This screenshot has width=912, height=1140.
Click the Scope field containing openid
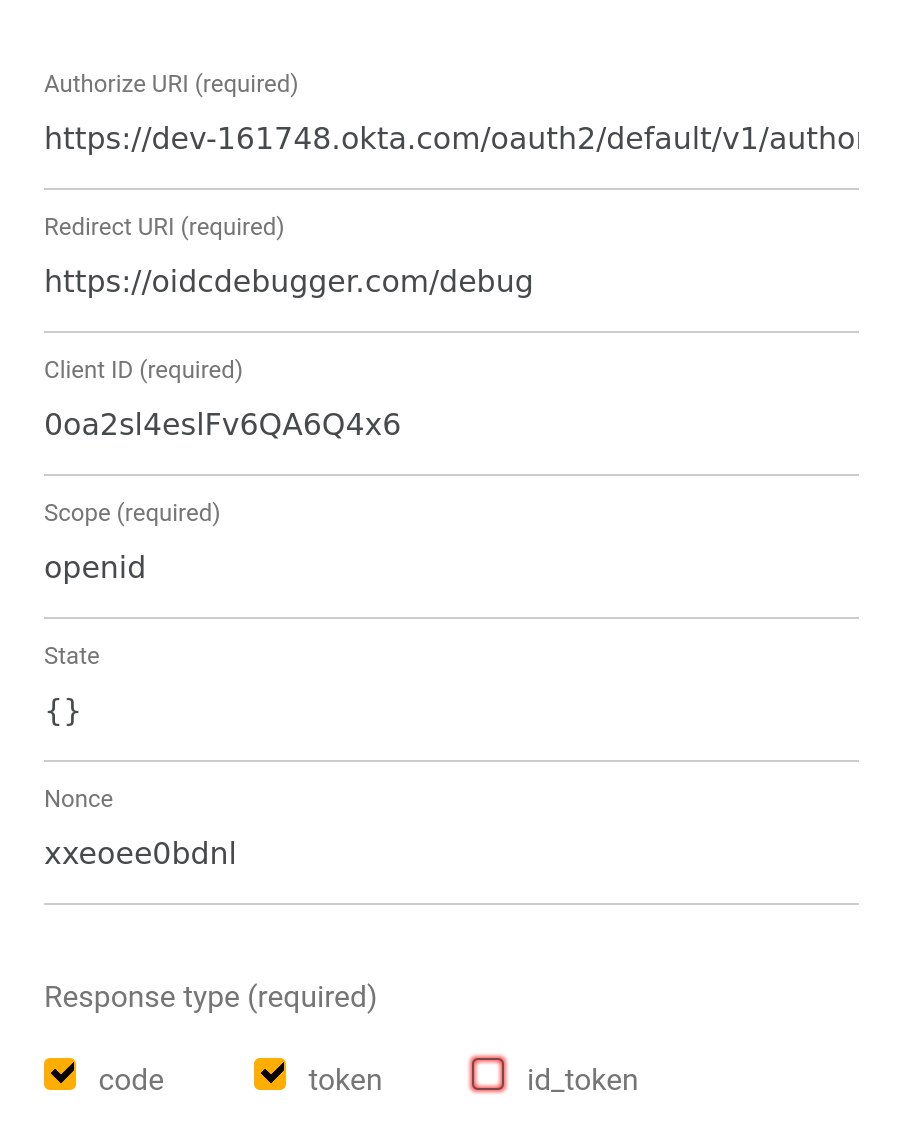[450, 568]
